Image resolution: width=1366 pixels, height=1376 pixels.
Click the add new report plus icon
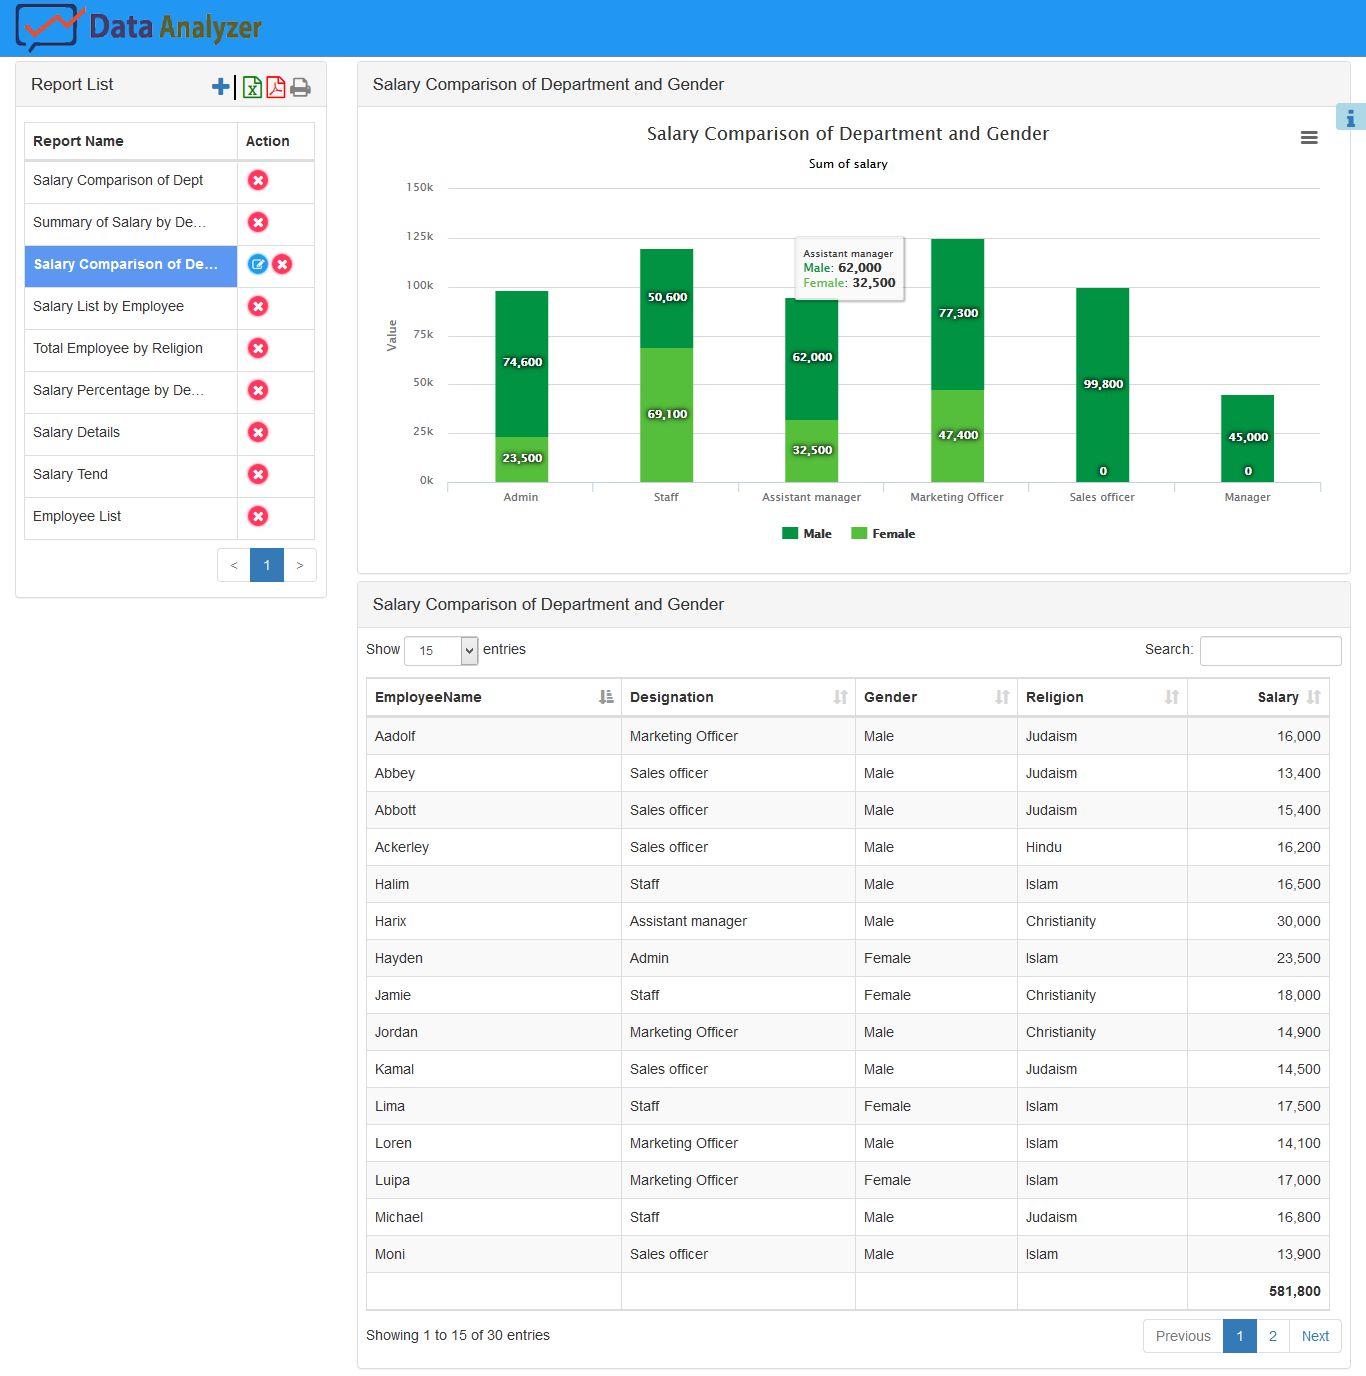(x=221, y=87)
